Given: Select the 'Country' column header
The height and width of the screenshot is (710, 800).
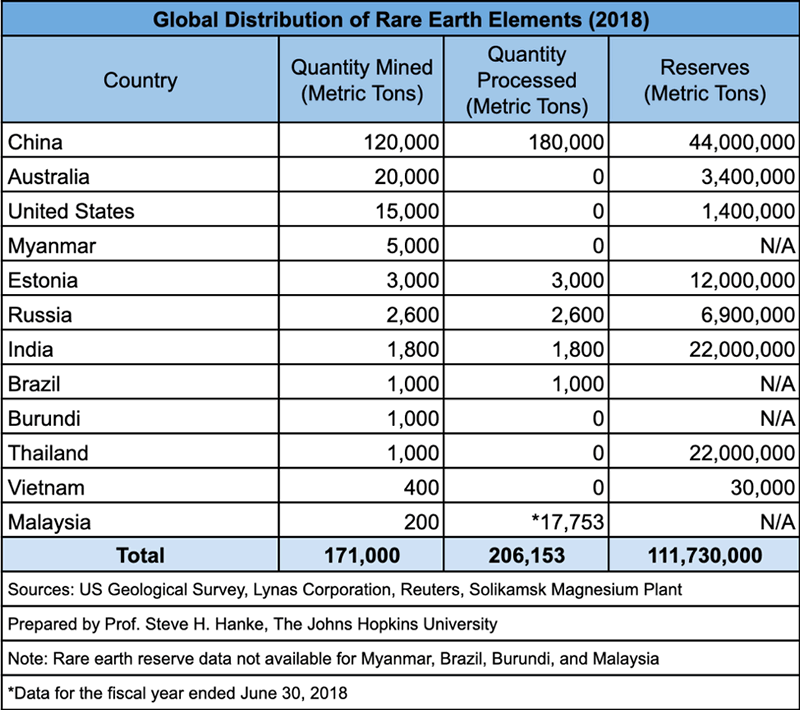Looking at the screenshot, I should (x=140, y=80).
